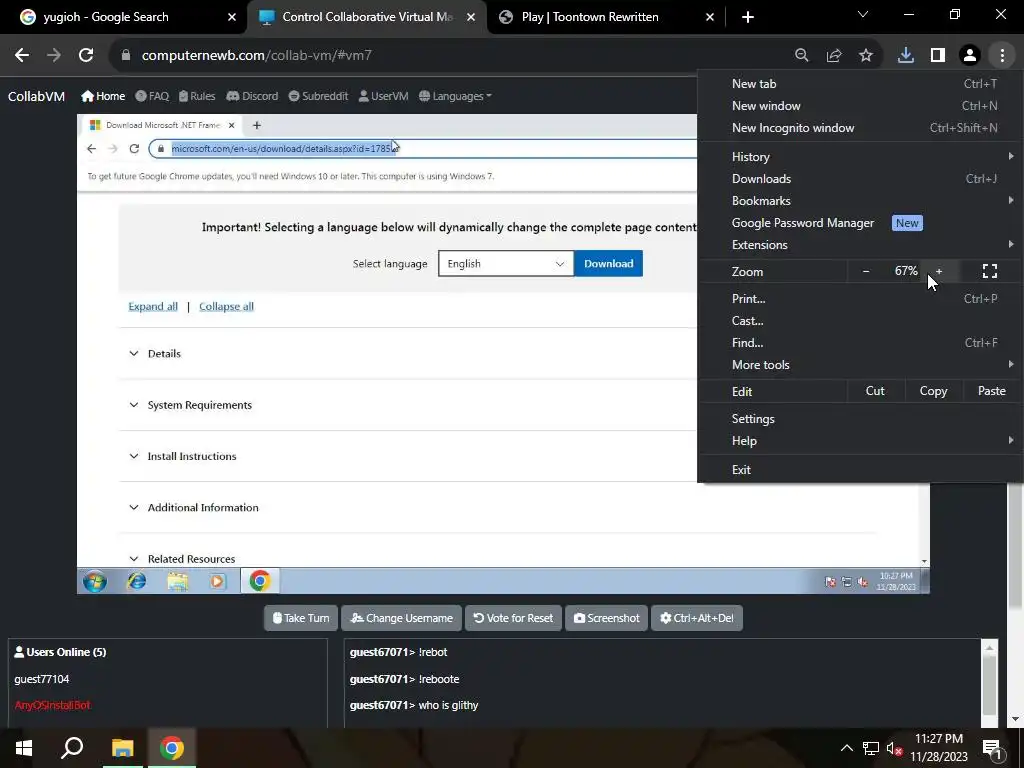This screenshot has width=1024, height=768.
Task: Open the tab search chevron
Action: click(x=863, y=14)
